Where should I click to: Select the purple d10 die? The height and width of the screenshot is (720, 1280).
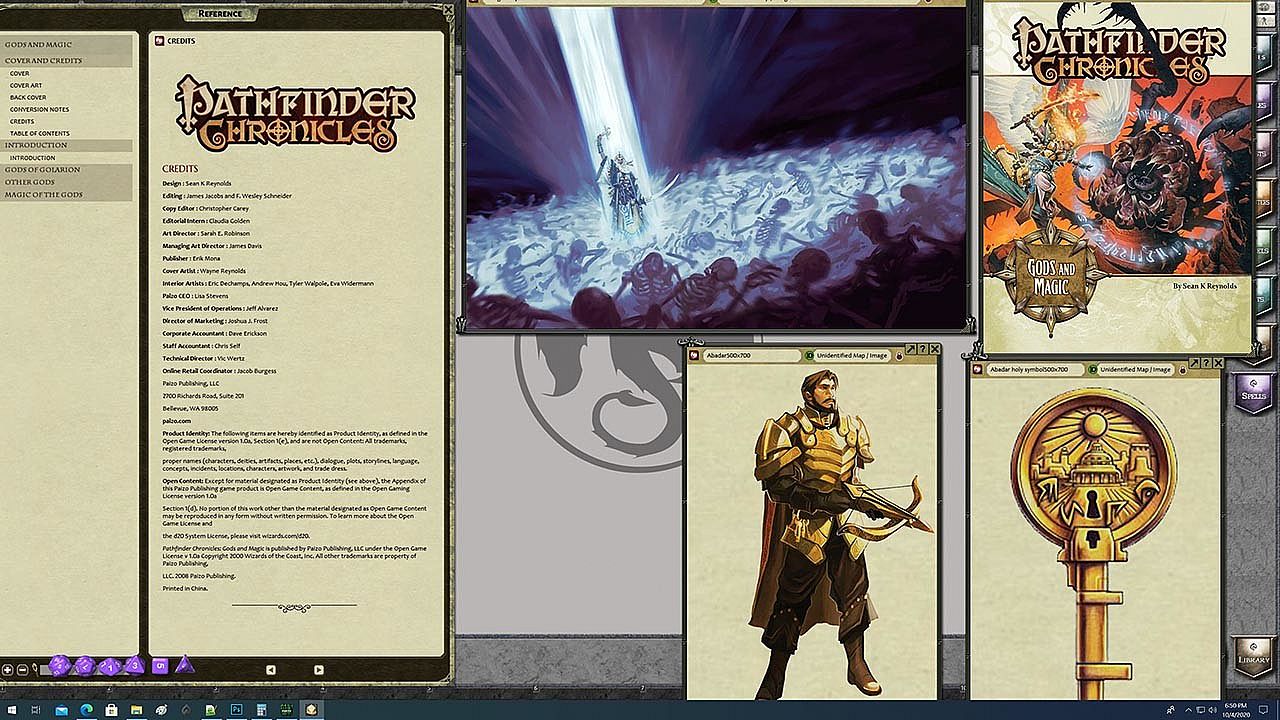[x=109, y=666]
